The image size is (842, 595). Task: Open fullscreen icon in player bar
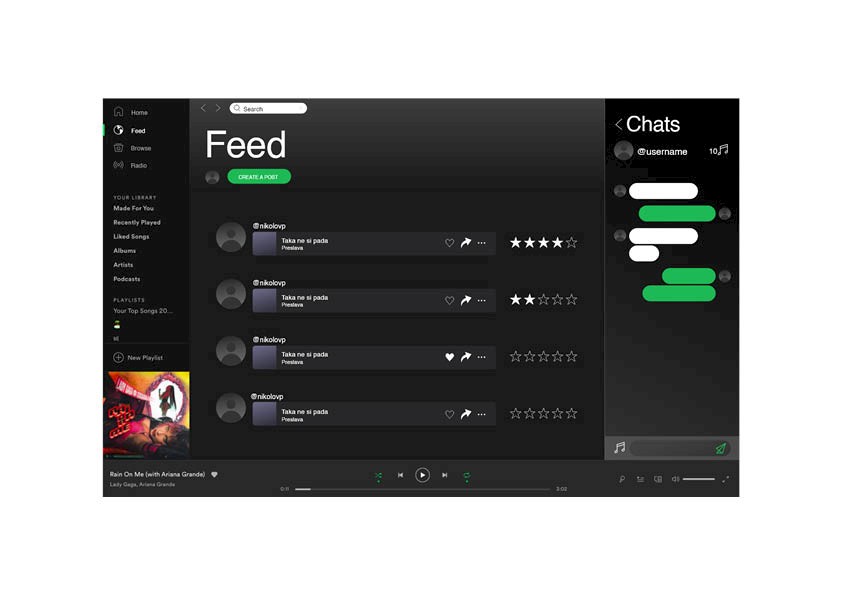click(725, 479)
